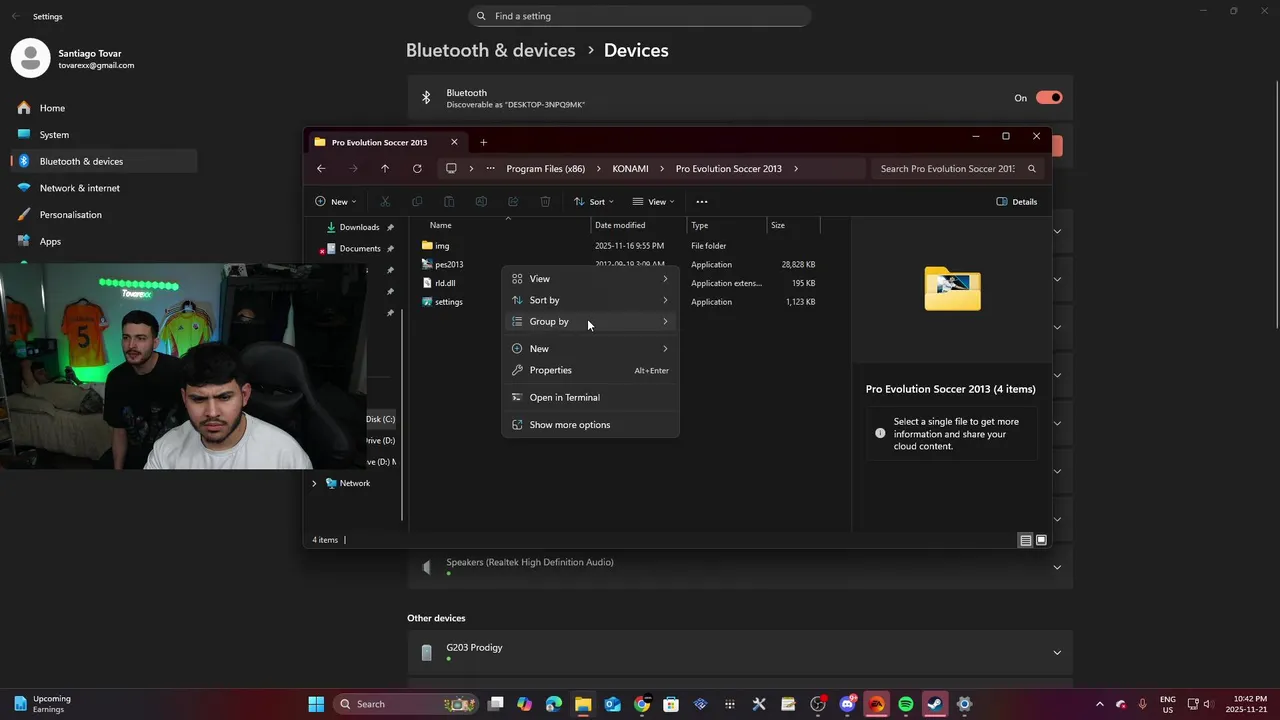Viewport: 1280px width, 720px height.
Task: Open Discord from the taskbar
Action: (848, 704)
